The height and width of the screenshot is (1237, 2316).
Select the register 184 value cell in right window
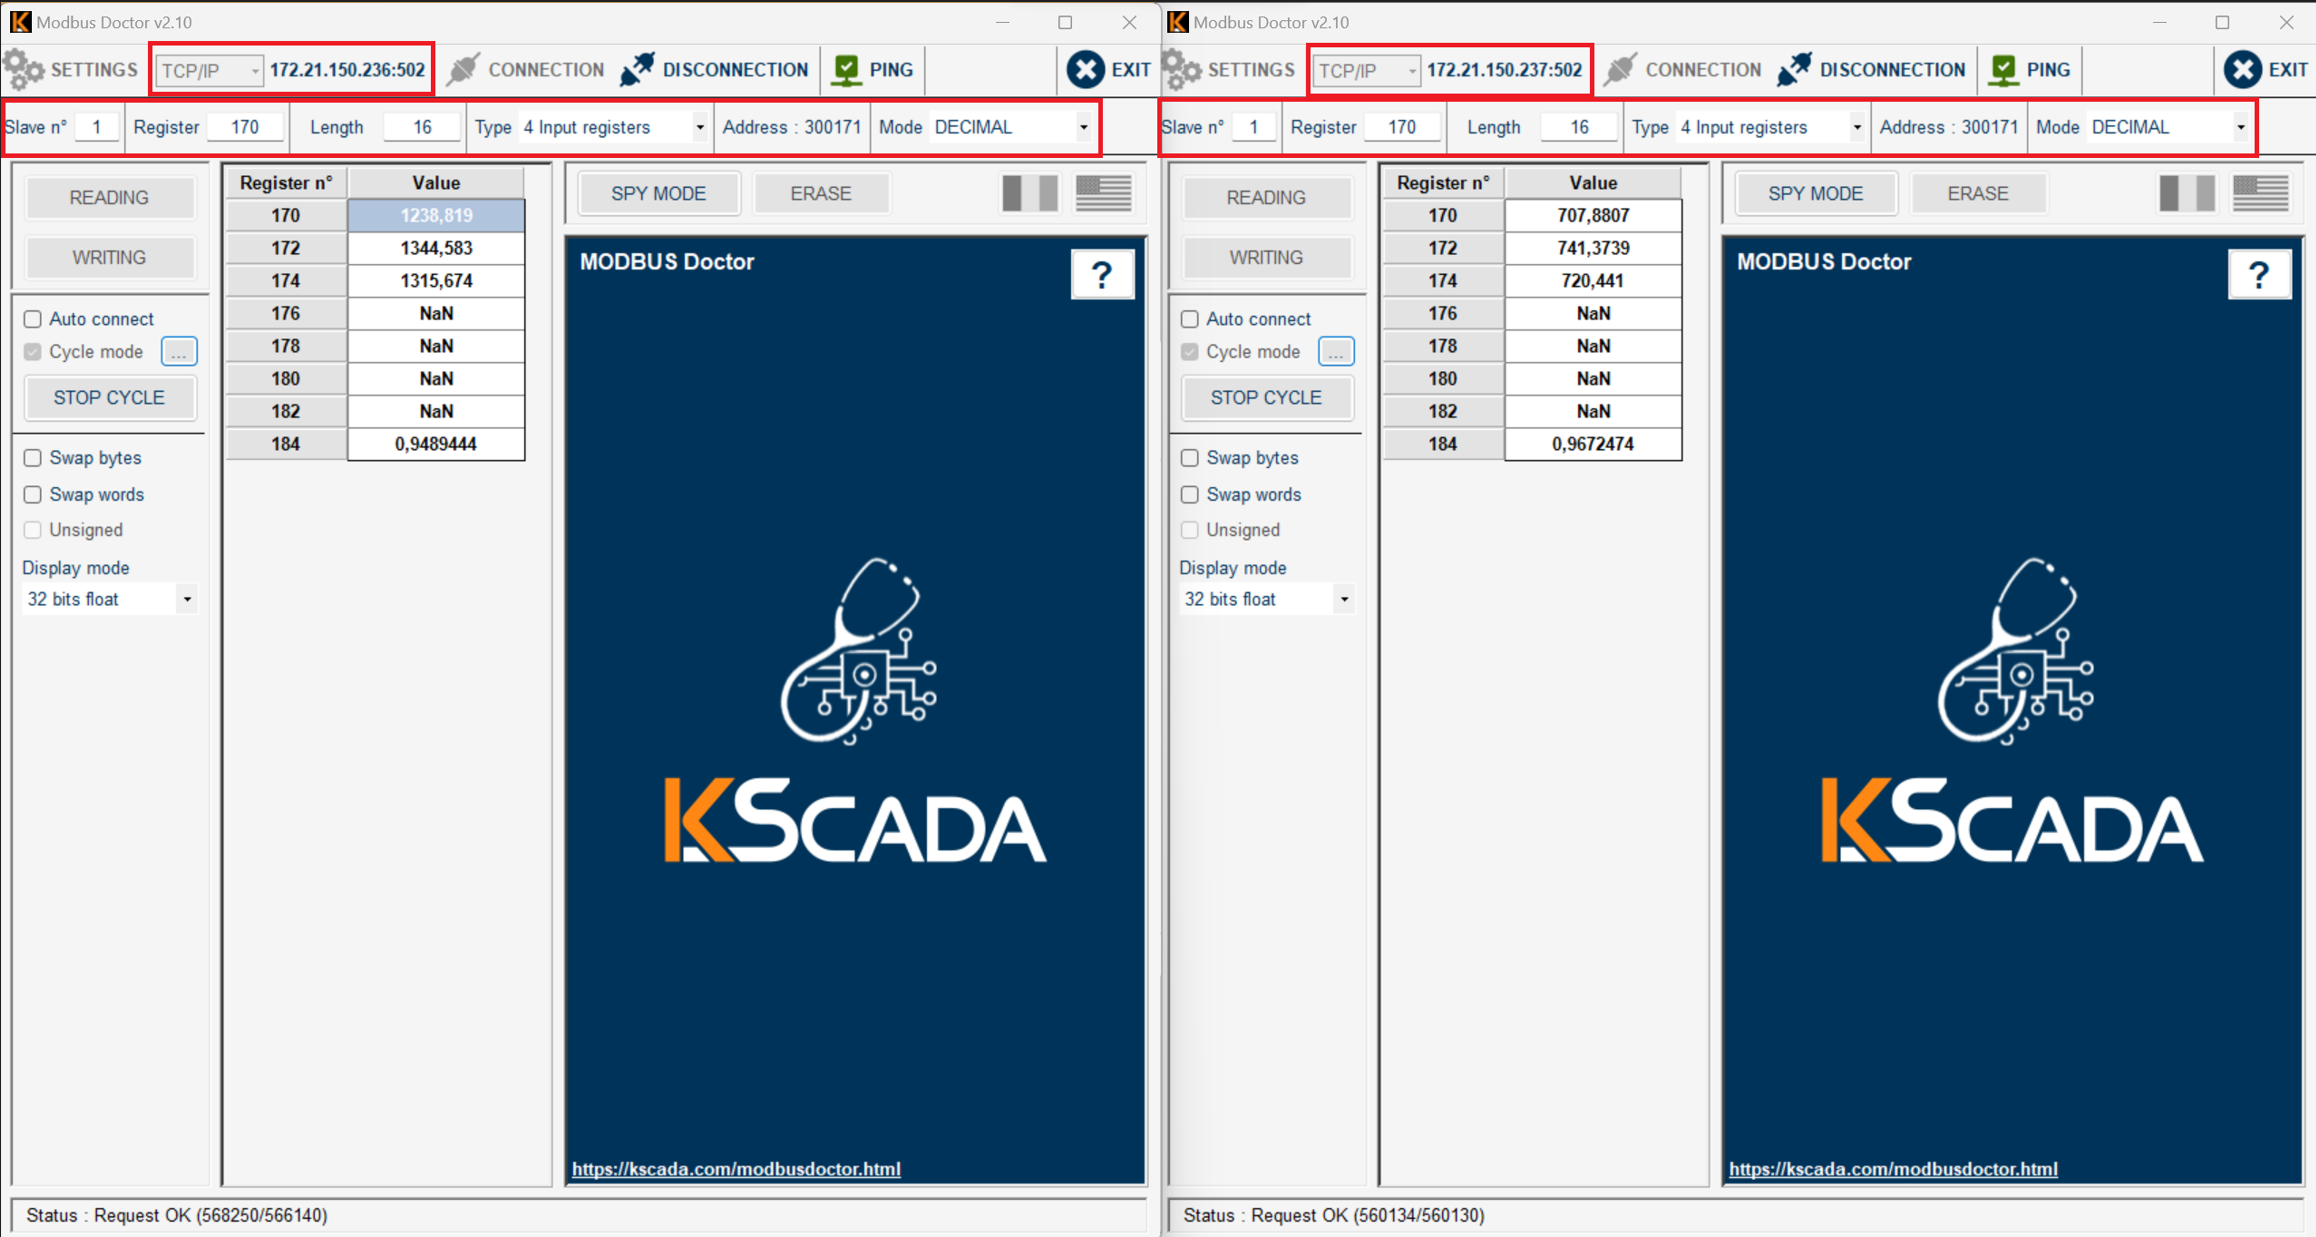[1592, 444]
